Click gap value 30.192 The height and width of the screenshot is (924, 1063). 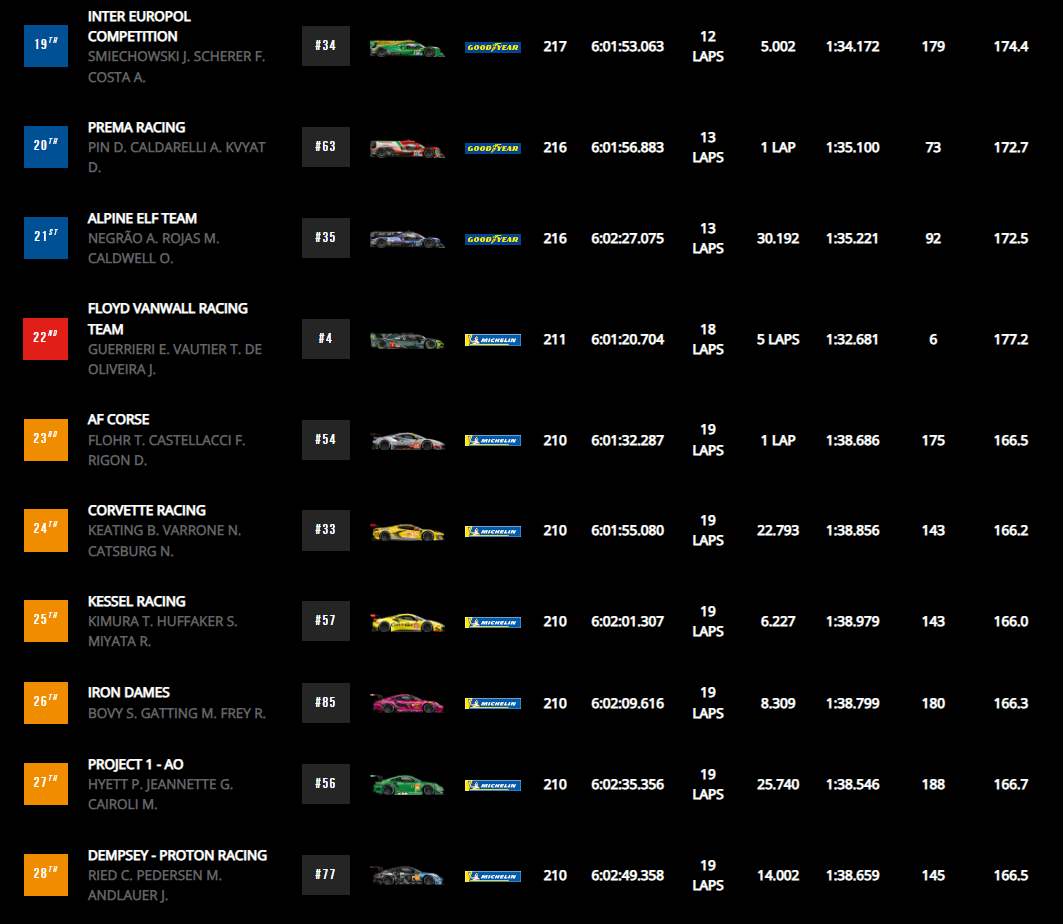point(778,239)
